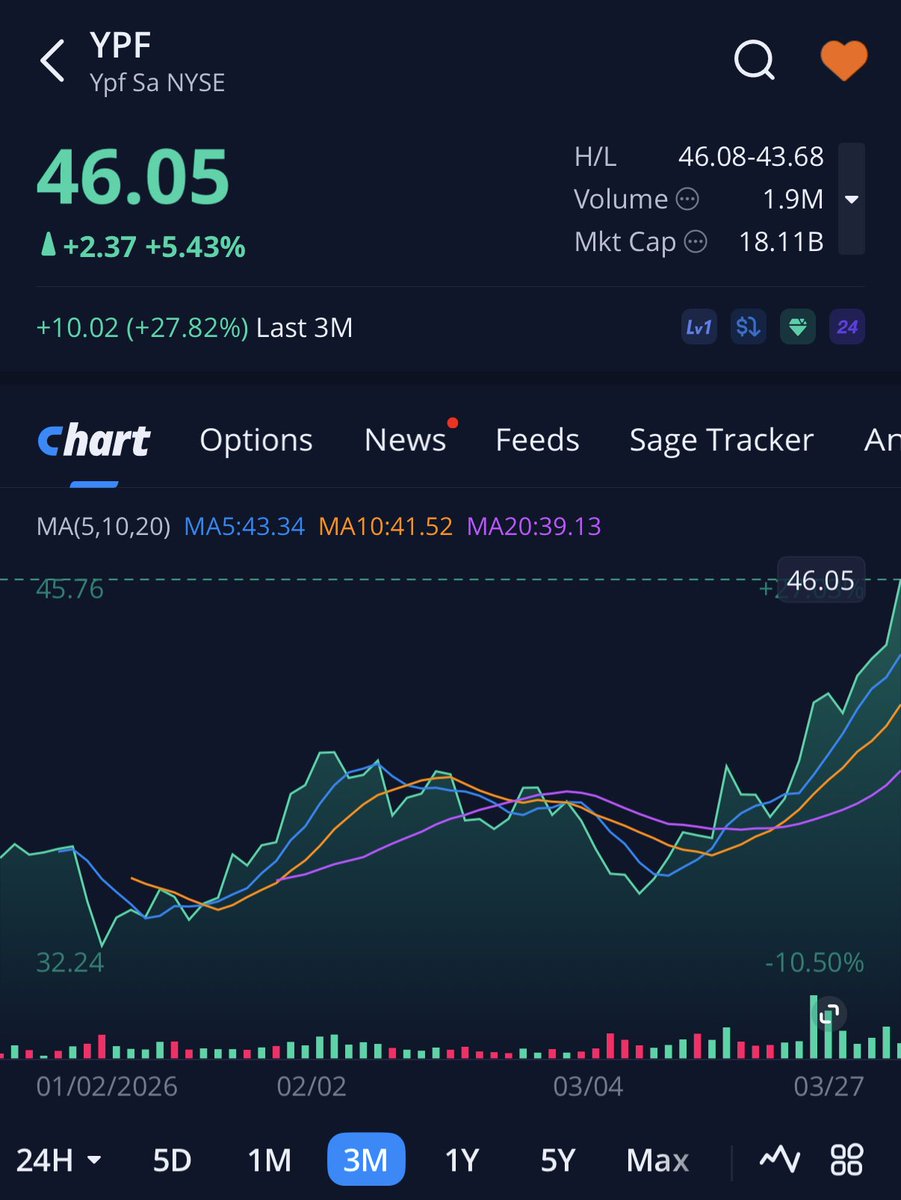Switch to the Options tab
901x1200 pixels.
pos(256,440)
